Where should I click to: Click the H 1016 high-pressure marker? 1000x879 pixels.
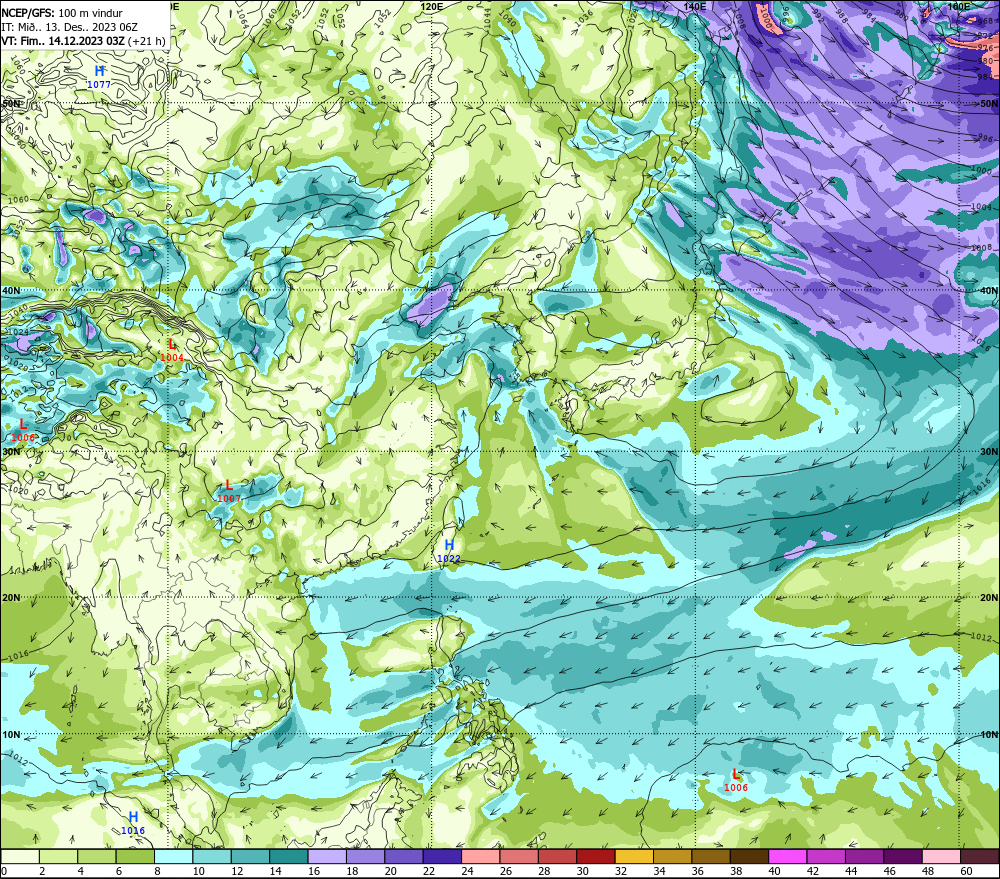click(133, 823)
